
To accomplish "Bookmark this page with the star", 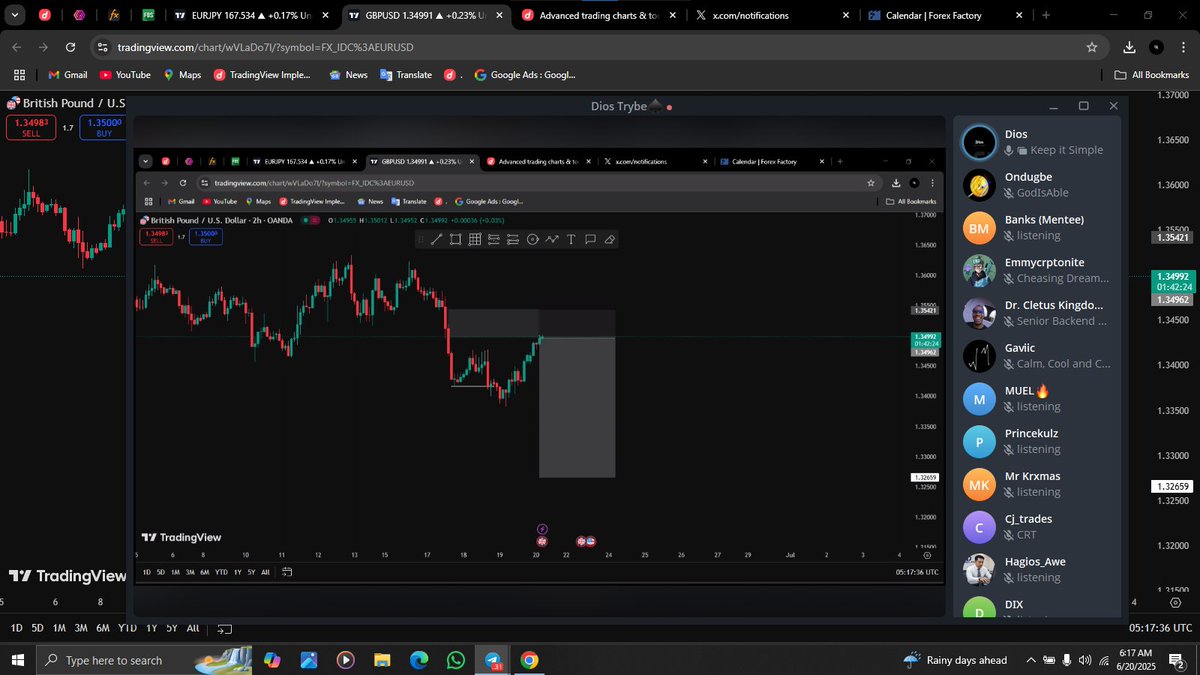I will pos(1092,47).
